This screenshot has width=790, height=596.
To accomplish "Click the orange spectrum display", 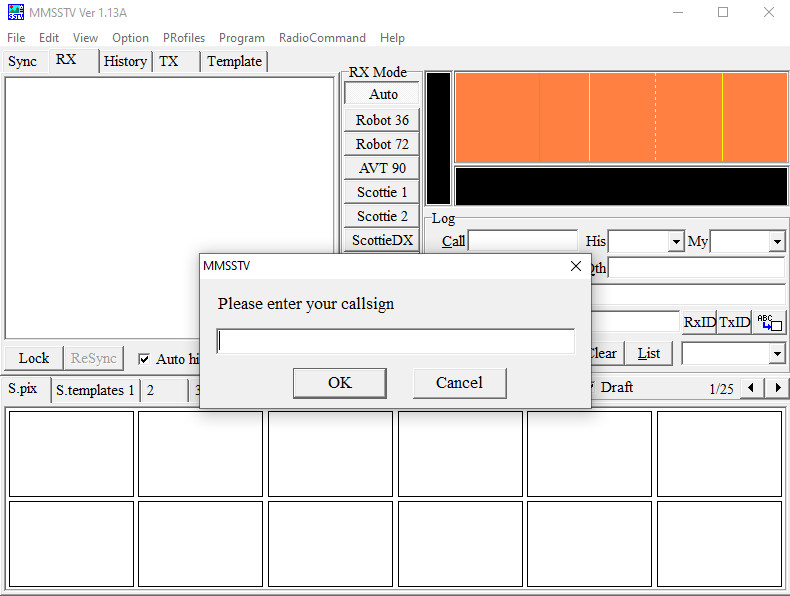I will pos(621,117).
